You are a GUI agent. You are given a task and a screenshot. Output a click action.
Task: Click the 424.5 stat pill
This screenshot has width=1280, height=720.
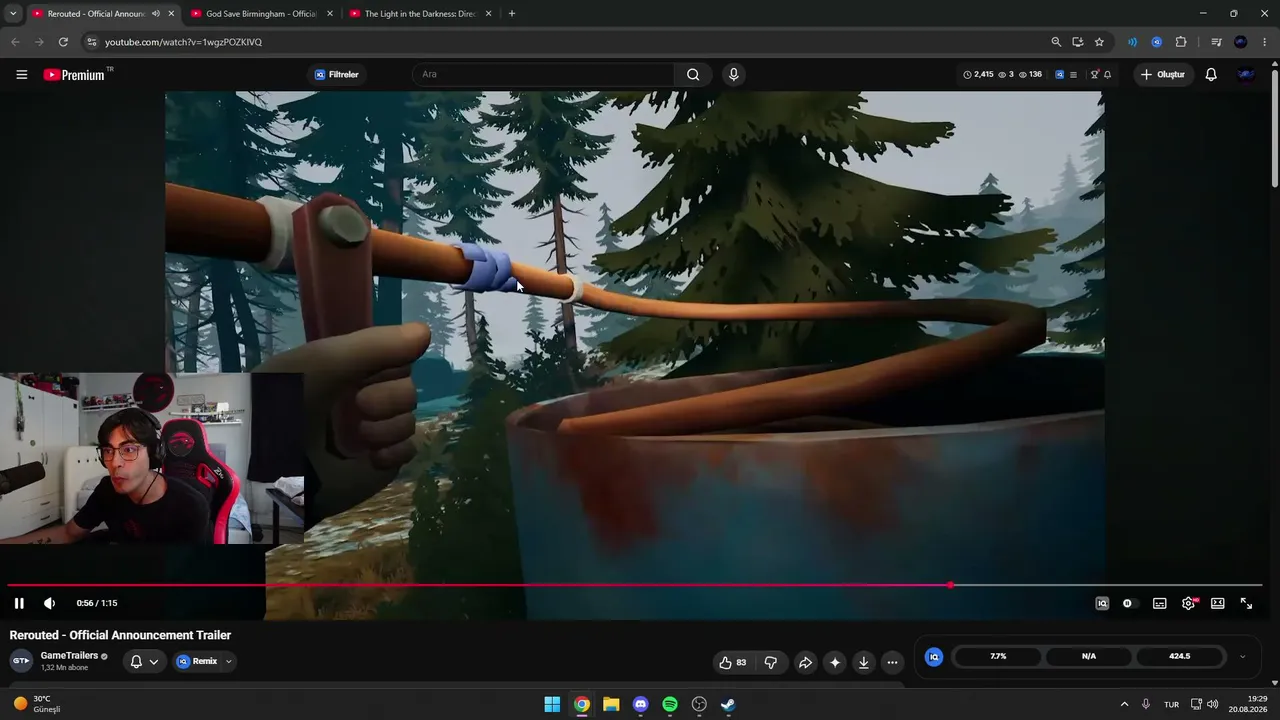click(1180, 656)
